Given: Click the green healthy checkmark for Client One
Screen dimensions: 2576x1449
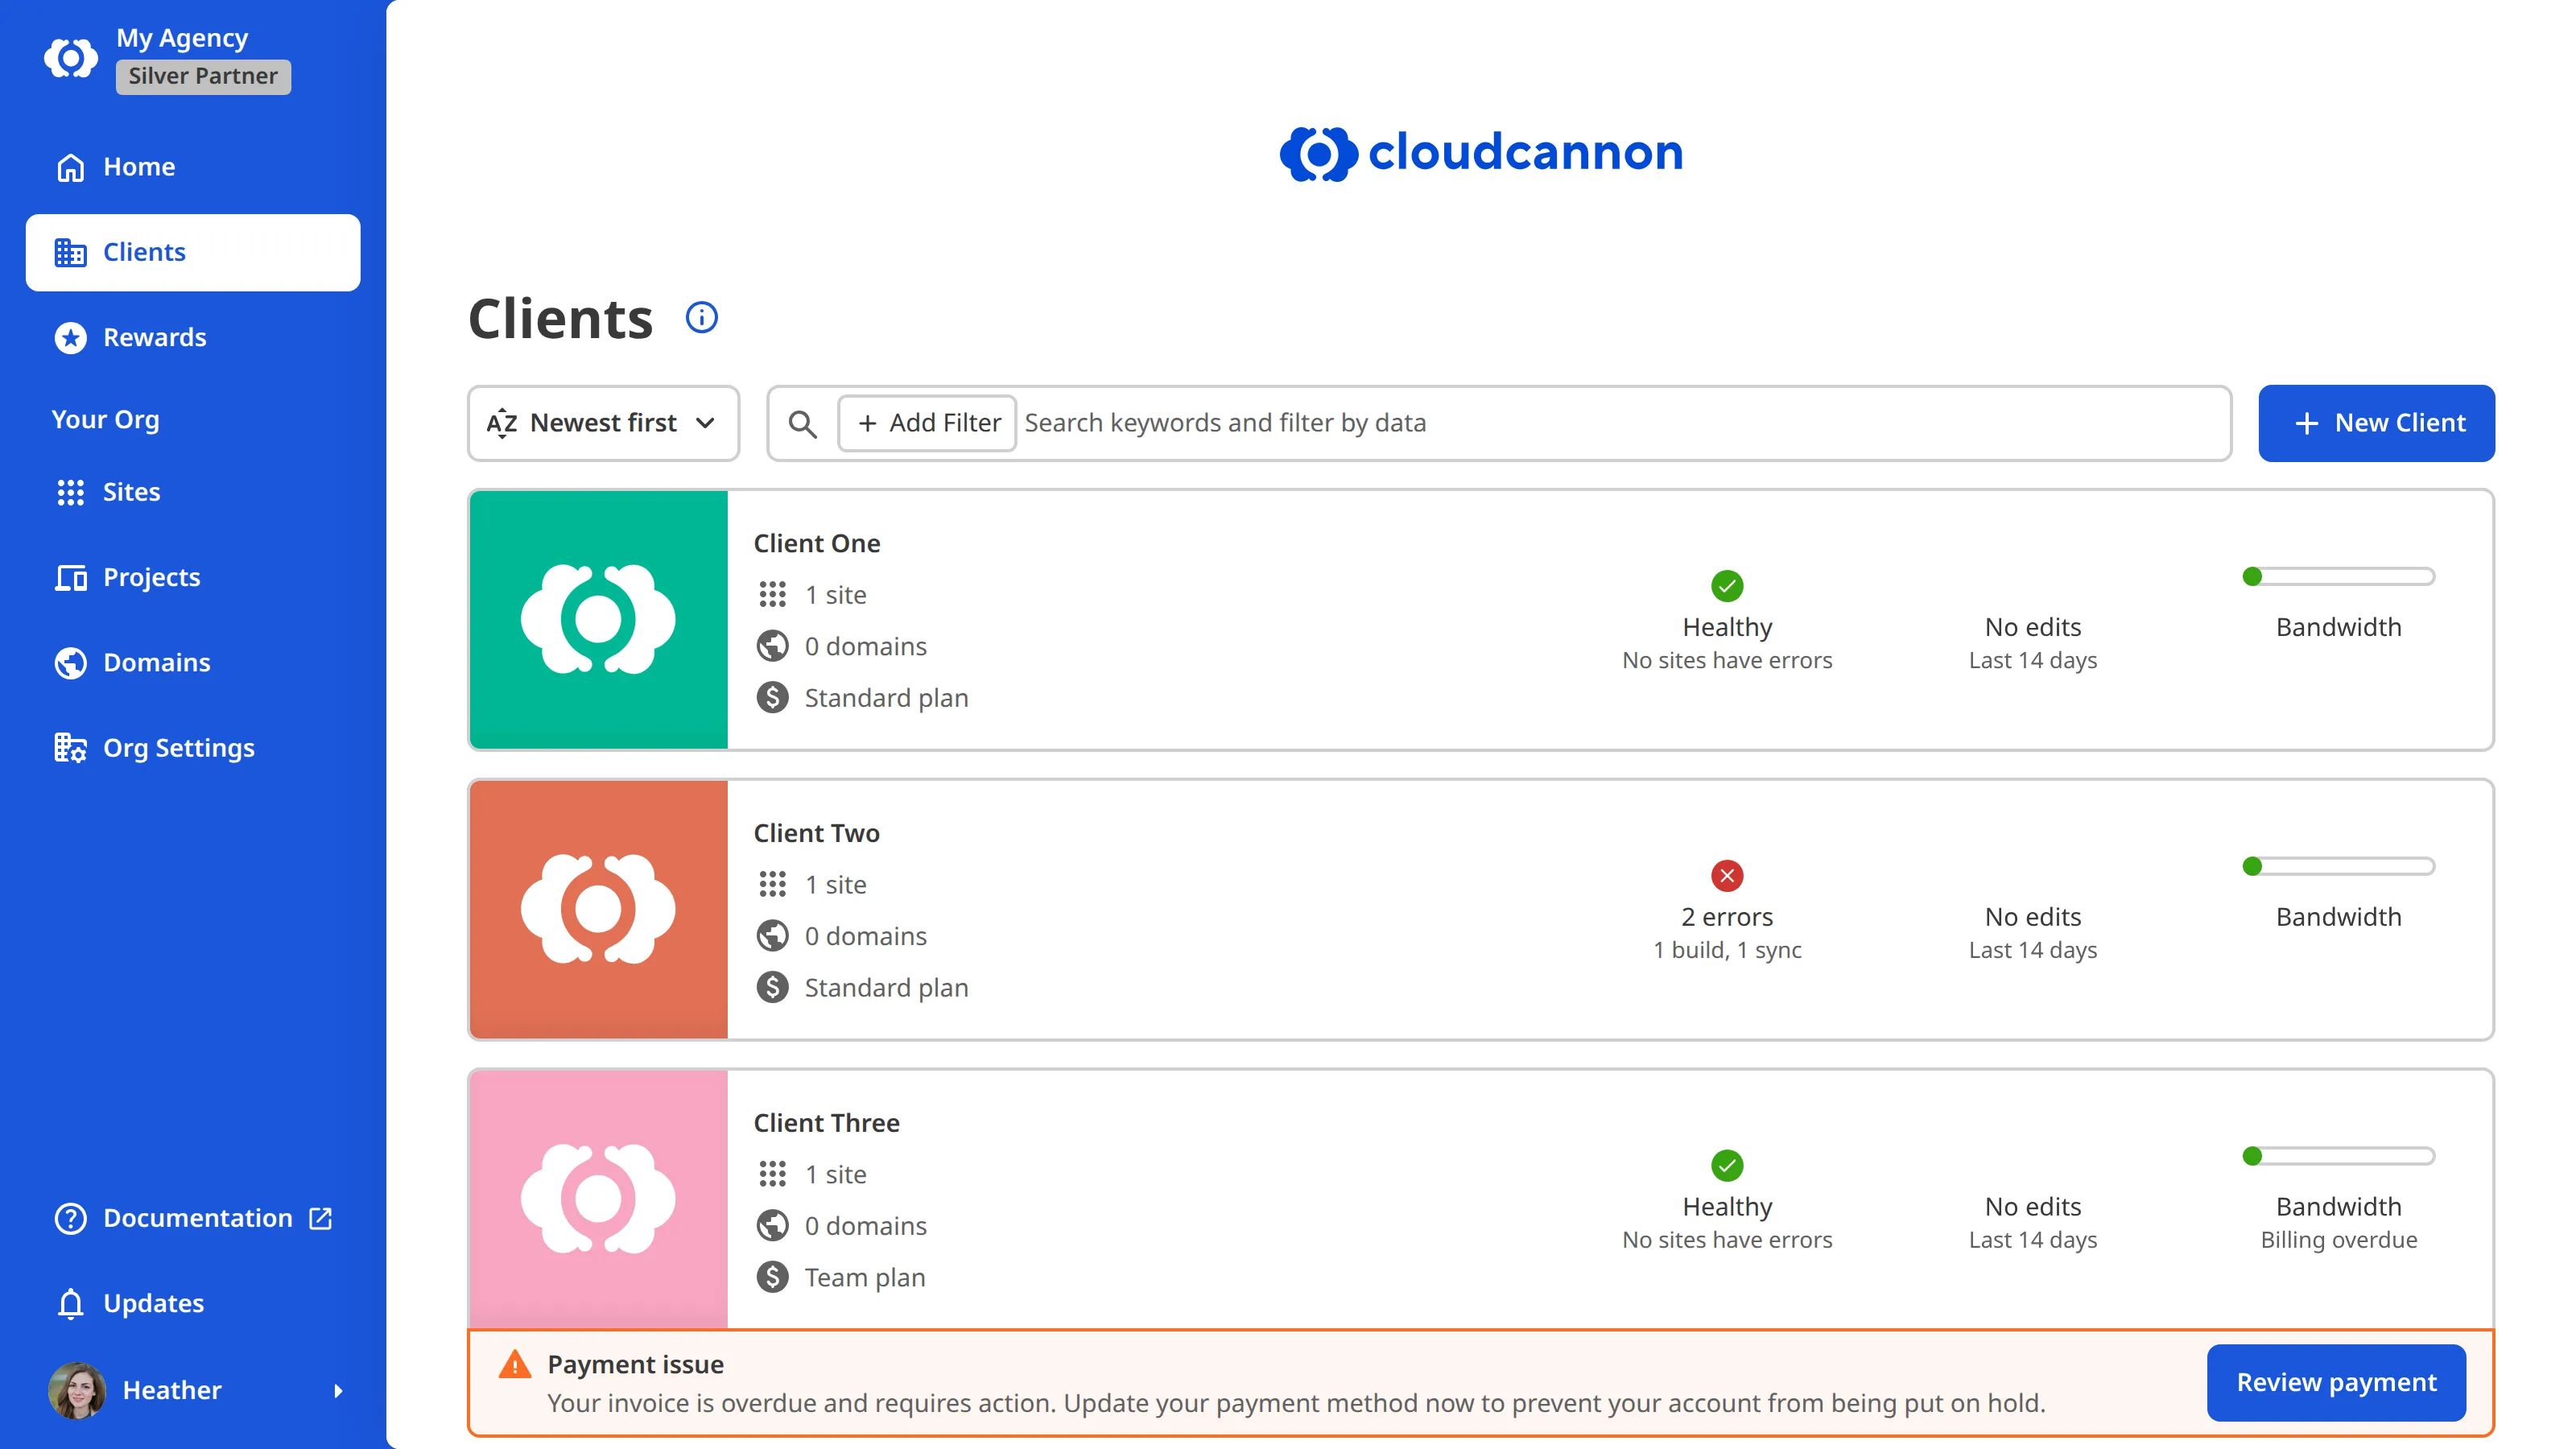Looking at the screenshot, I should (x=1727, y=586).
